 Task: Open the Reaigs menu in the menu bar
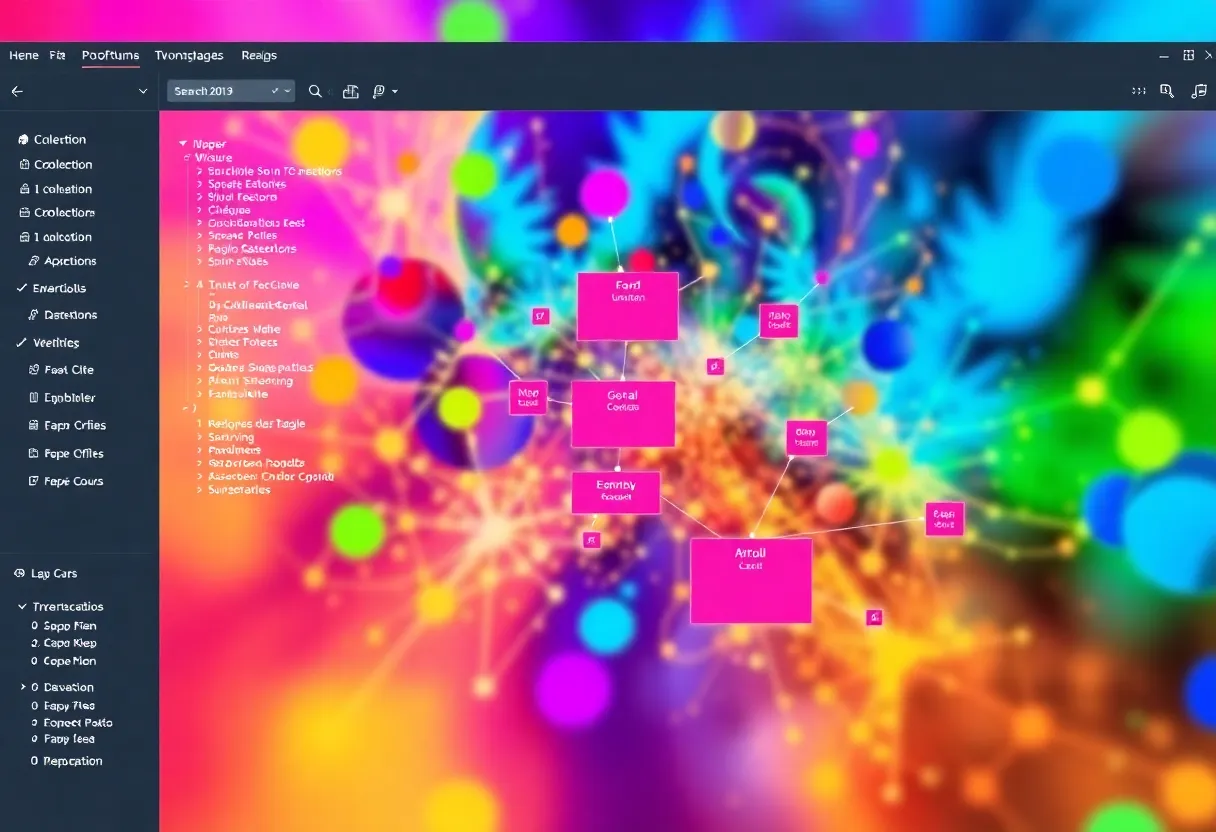[258, 55]
